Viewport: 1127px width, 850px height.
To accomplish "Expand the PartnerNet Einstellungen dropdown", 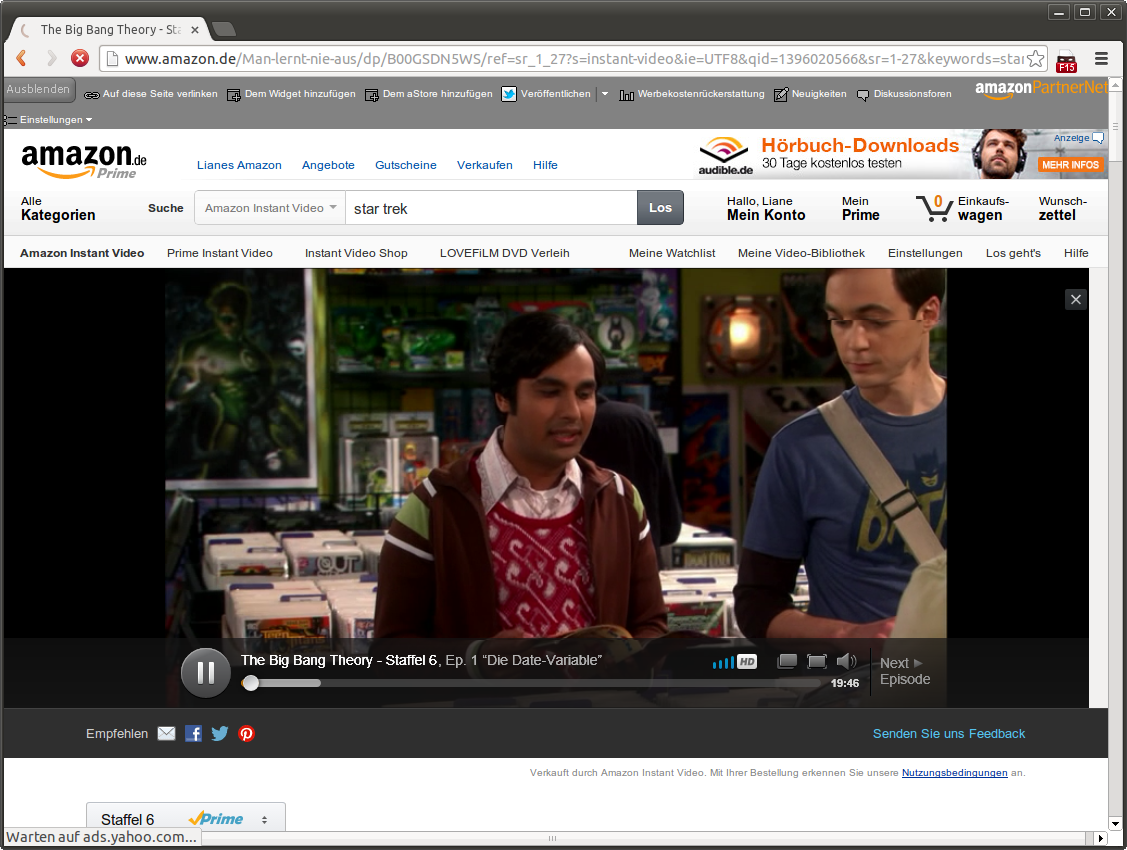I will 48,119.
